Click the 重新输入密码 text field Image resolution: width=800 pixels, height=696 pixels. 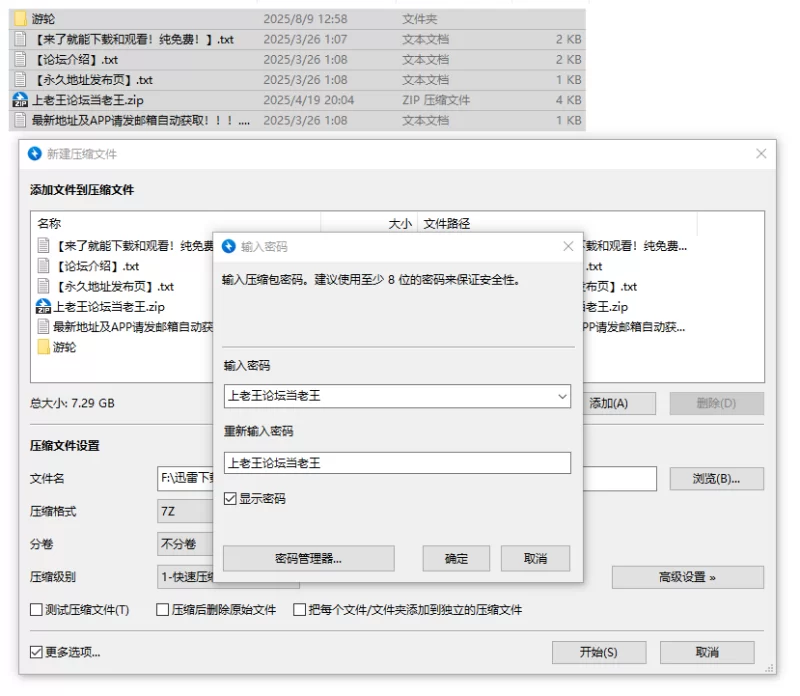[x=397, y=463]
